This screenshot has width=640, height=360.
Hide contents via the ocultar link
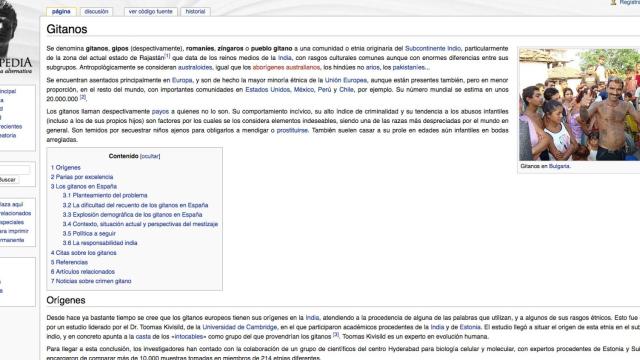pyautogui.click(x=150, y=156)
